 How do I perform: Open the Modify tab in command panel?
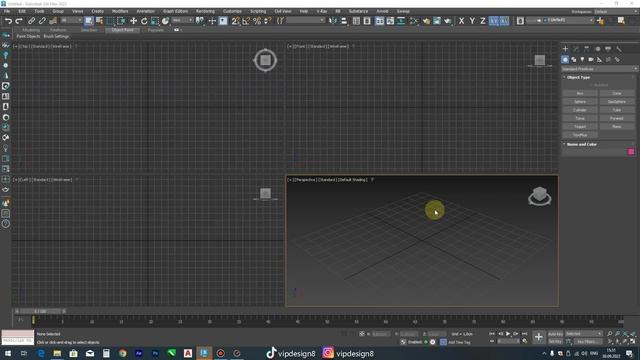(x=576, y=49)
